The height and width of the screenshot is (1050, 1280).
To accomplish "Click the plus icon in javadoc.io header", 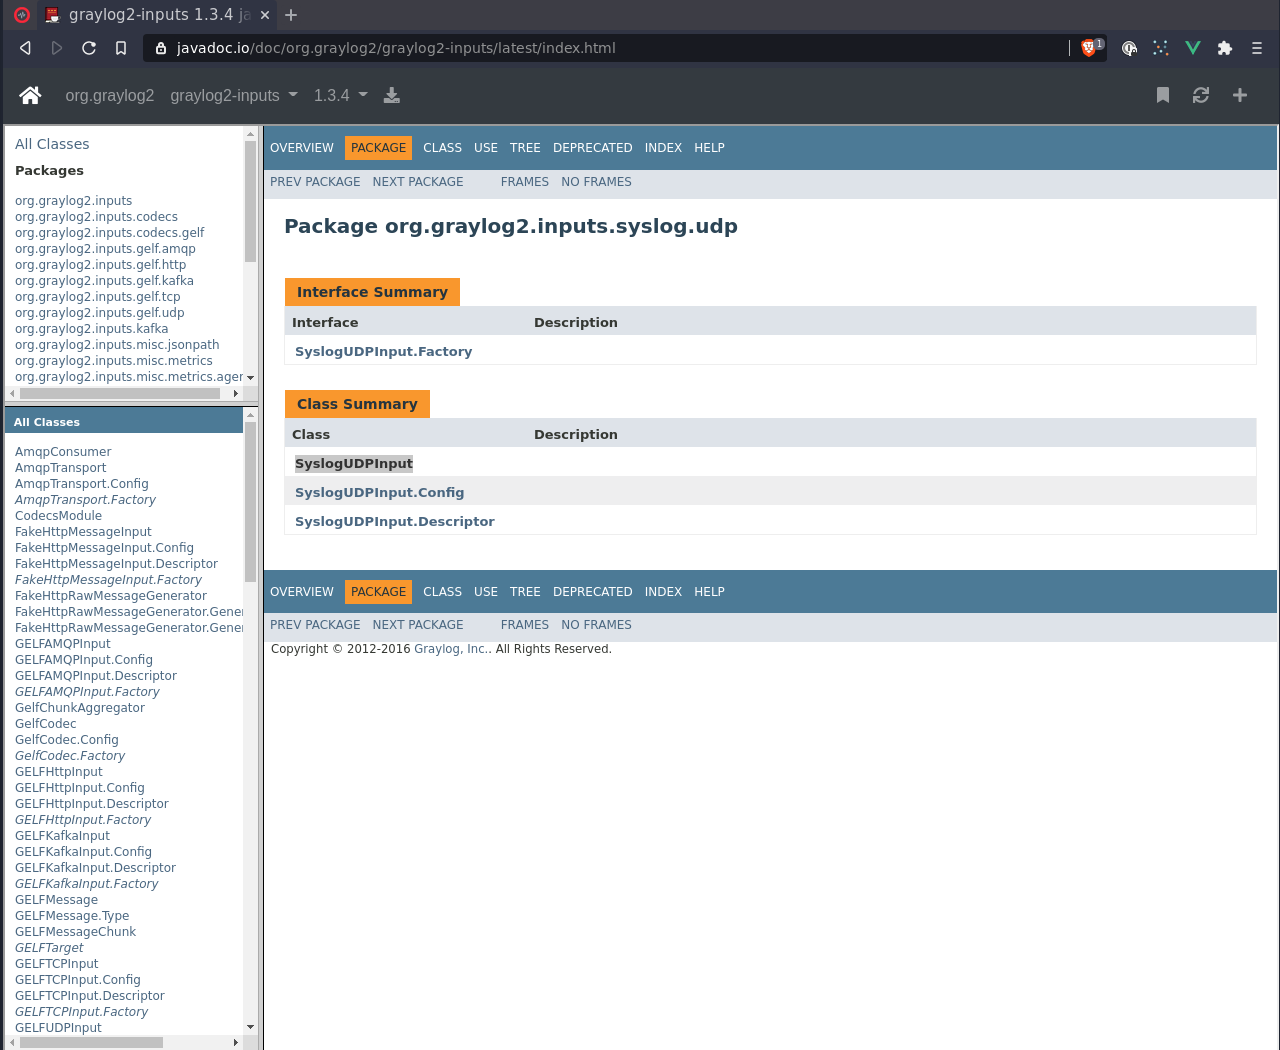I will (1240, 95).
